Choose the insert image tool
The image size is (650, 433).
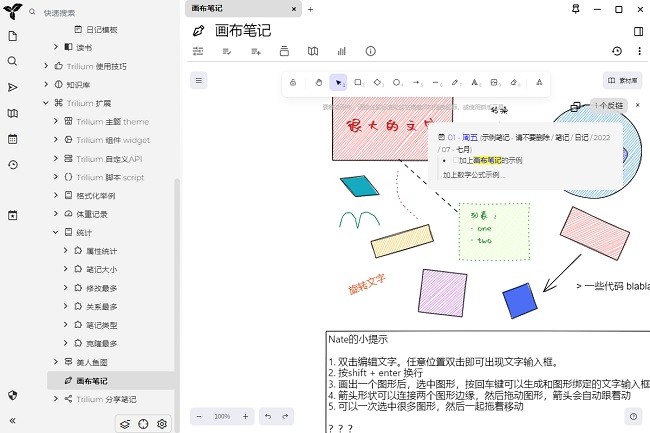point(494,82)
